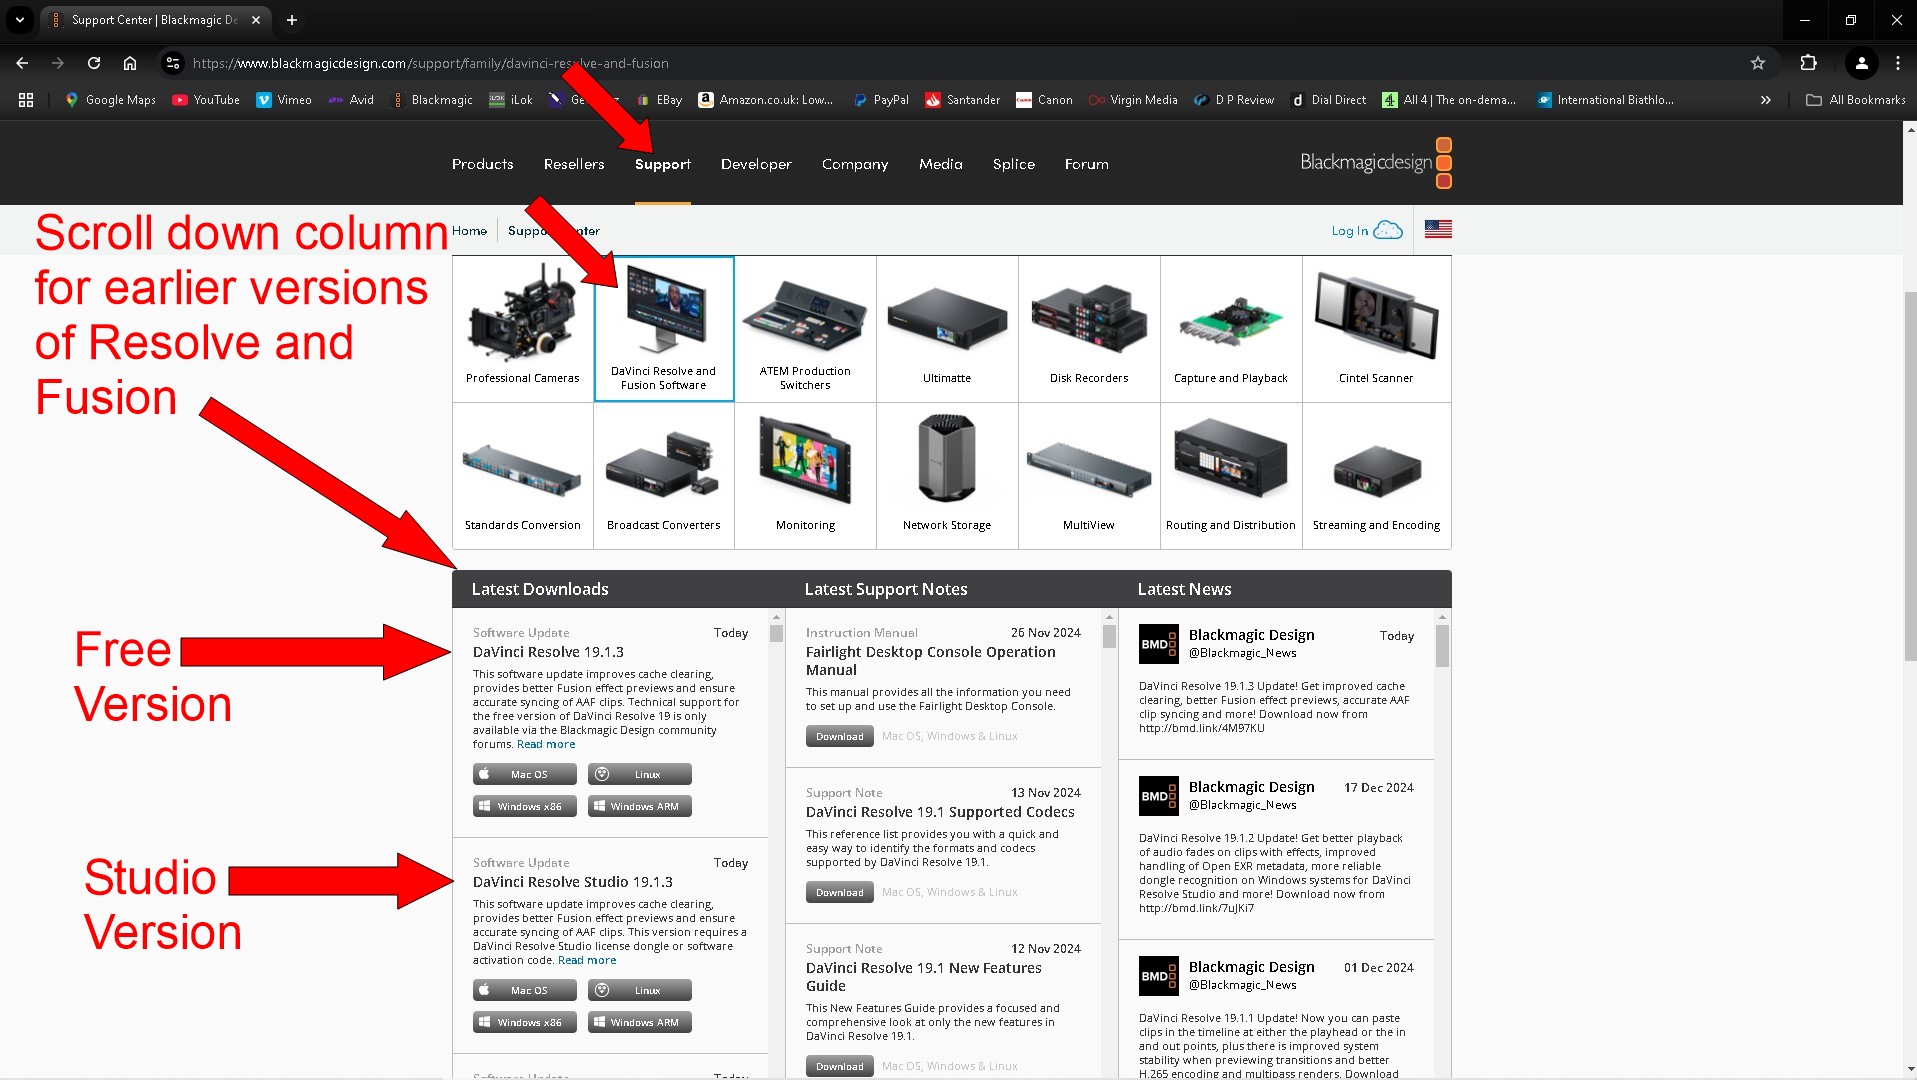Open tab search dropdown arrow
This screenshot has height=1080, width=1917.
click(x=19, y=20)
